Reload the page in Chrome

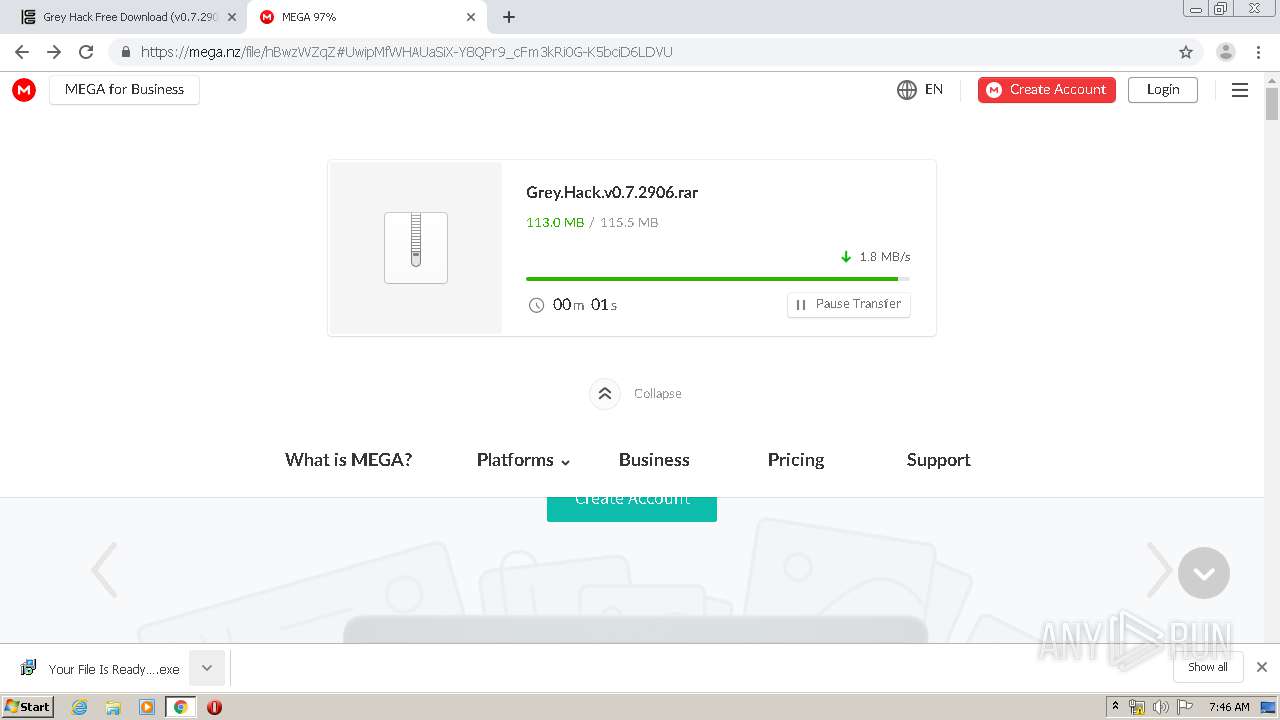click(x=86, y=52)
